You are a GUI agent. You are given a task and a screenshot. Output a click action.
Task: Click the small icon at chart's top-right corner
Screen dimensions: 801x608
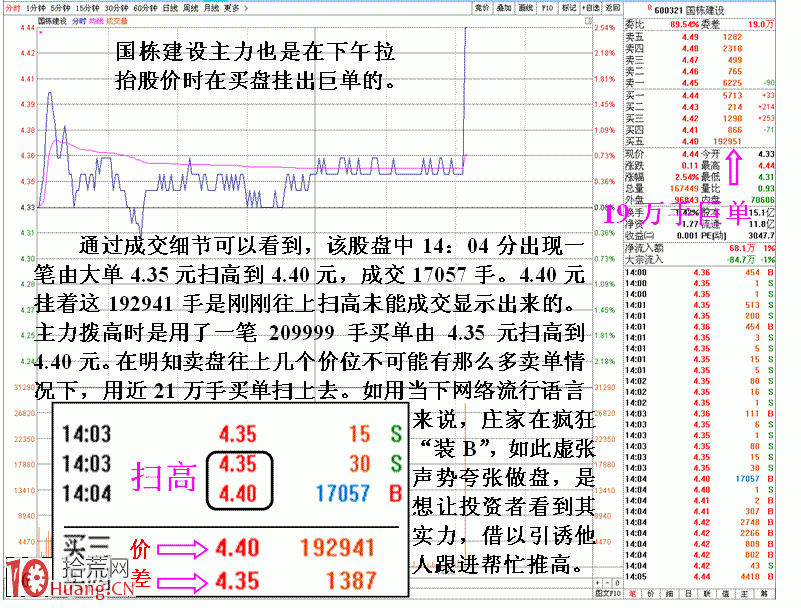pos(588,21)
